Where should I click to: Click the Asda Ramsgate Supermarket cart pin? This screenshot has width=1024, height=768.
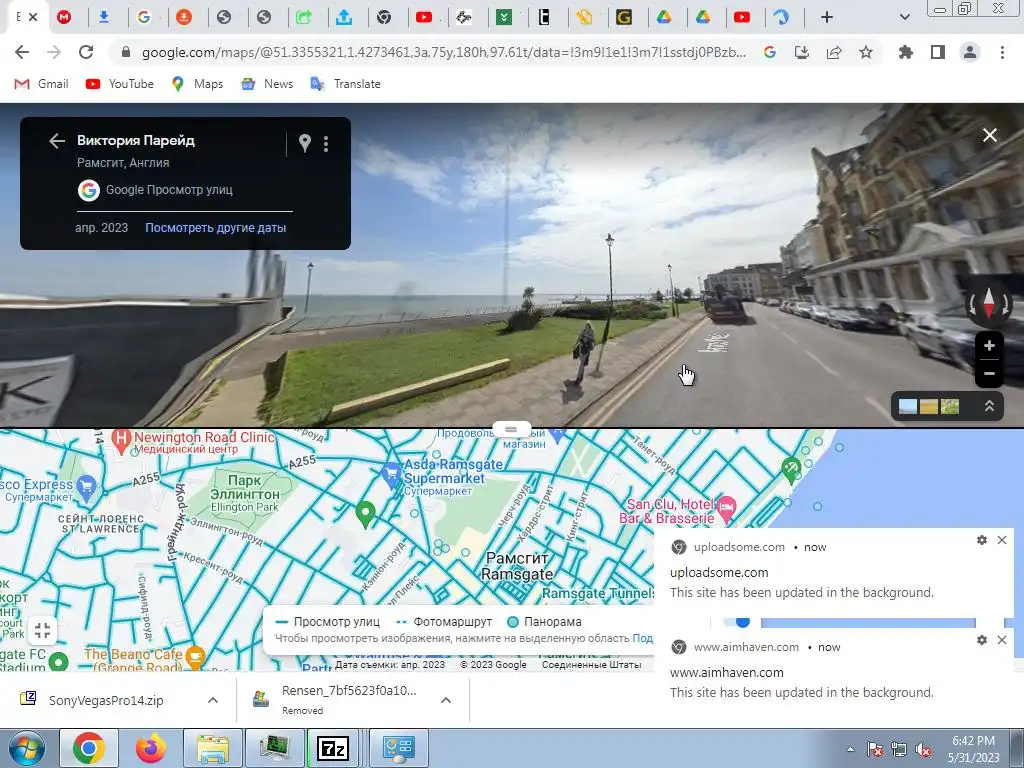click(391, 475)
